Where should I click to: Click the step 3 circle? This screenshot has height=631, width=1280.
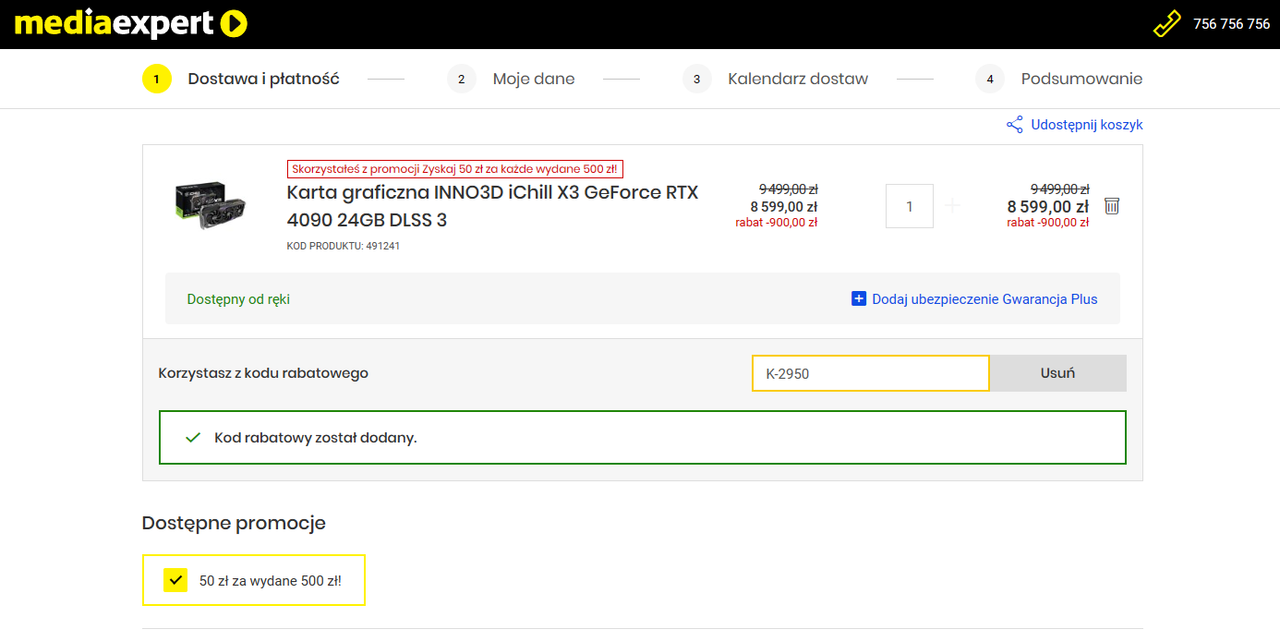point(697,79)
